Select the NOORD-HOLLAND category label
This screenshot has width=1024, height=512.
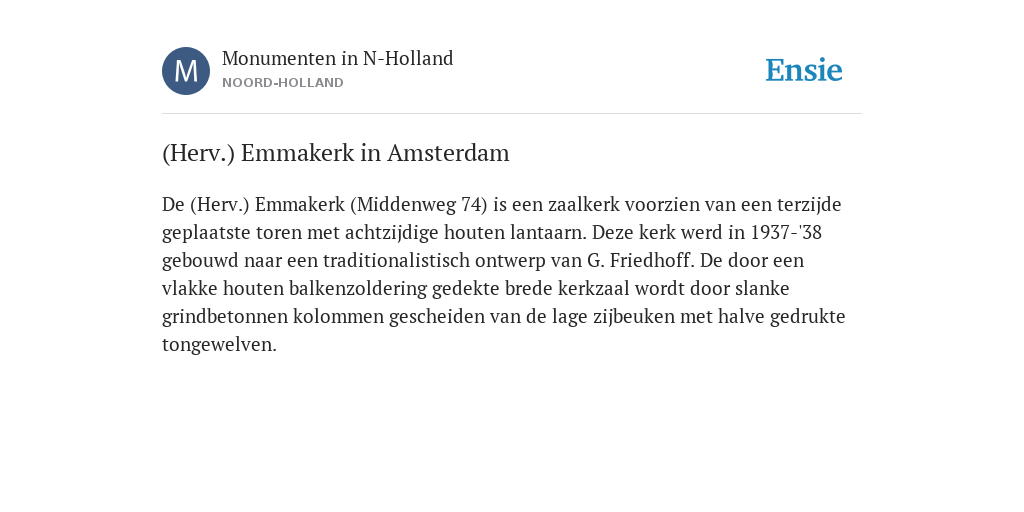(x=283, y=83)
